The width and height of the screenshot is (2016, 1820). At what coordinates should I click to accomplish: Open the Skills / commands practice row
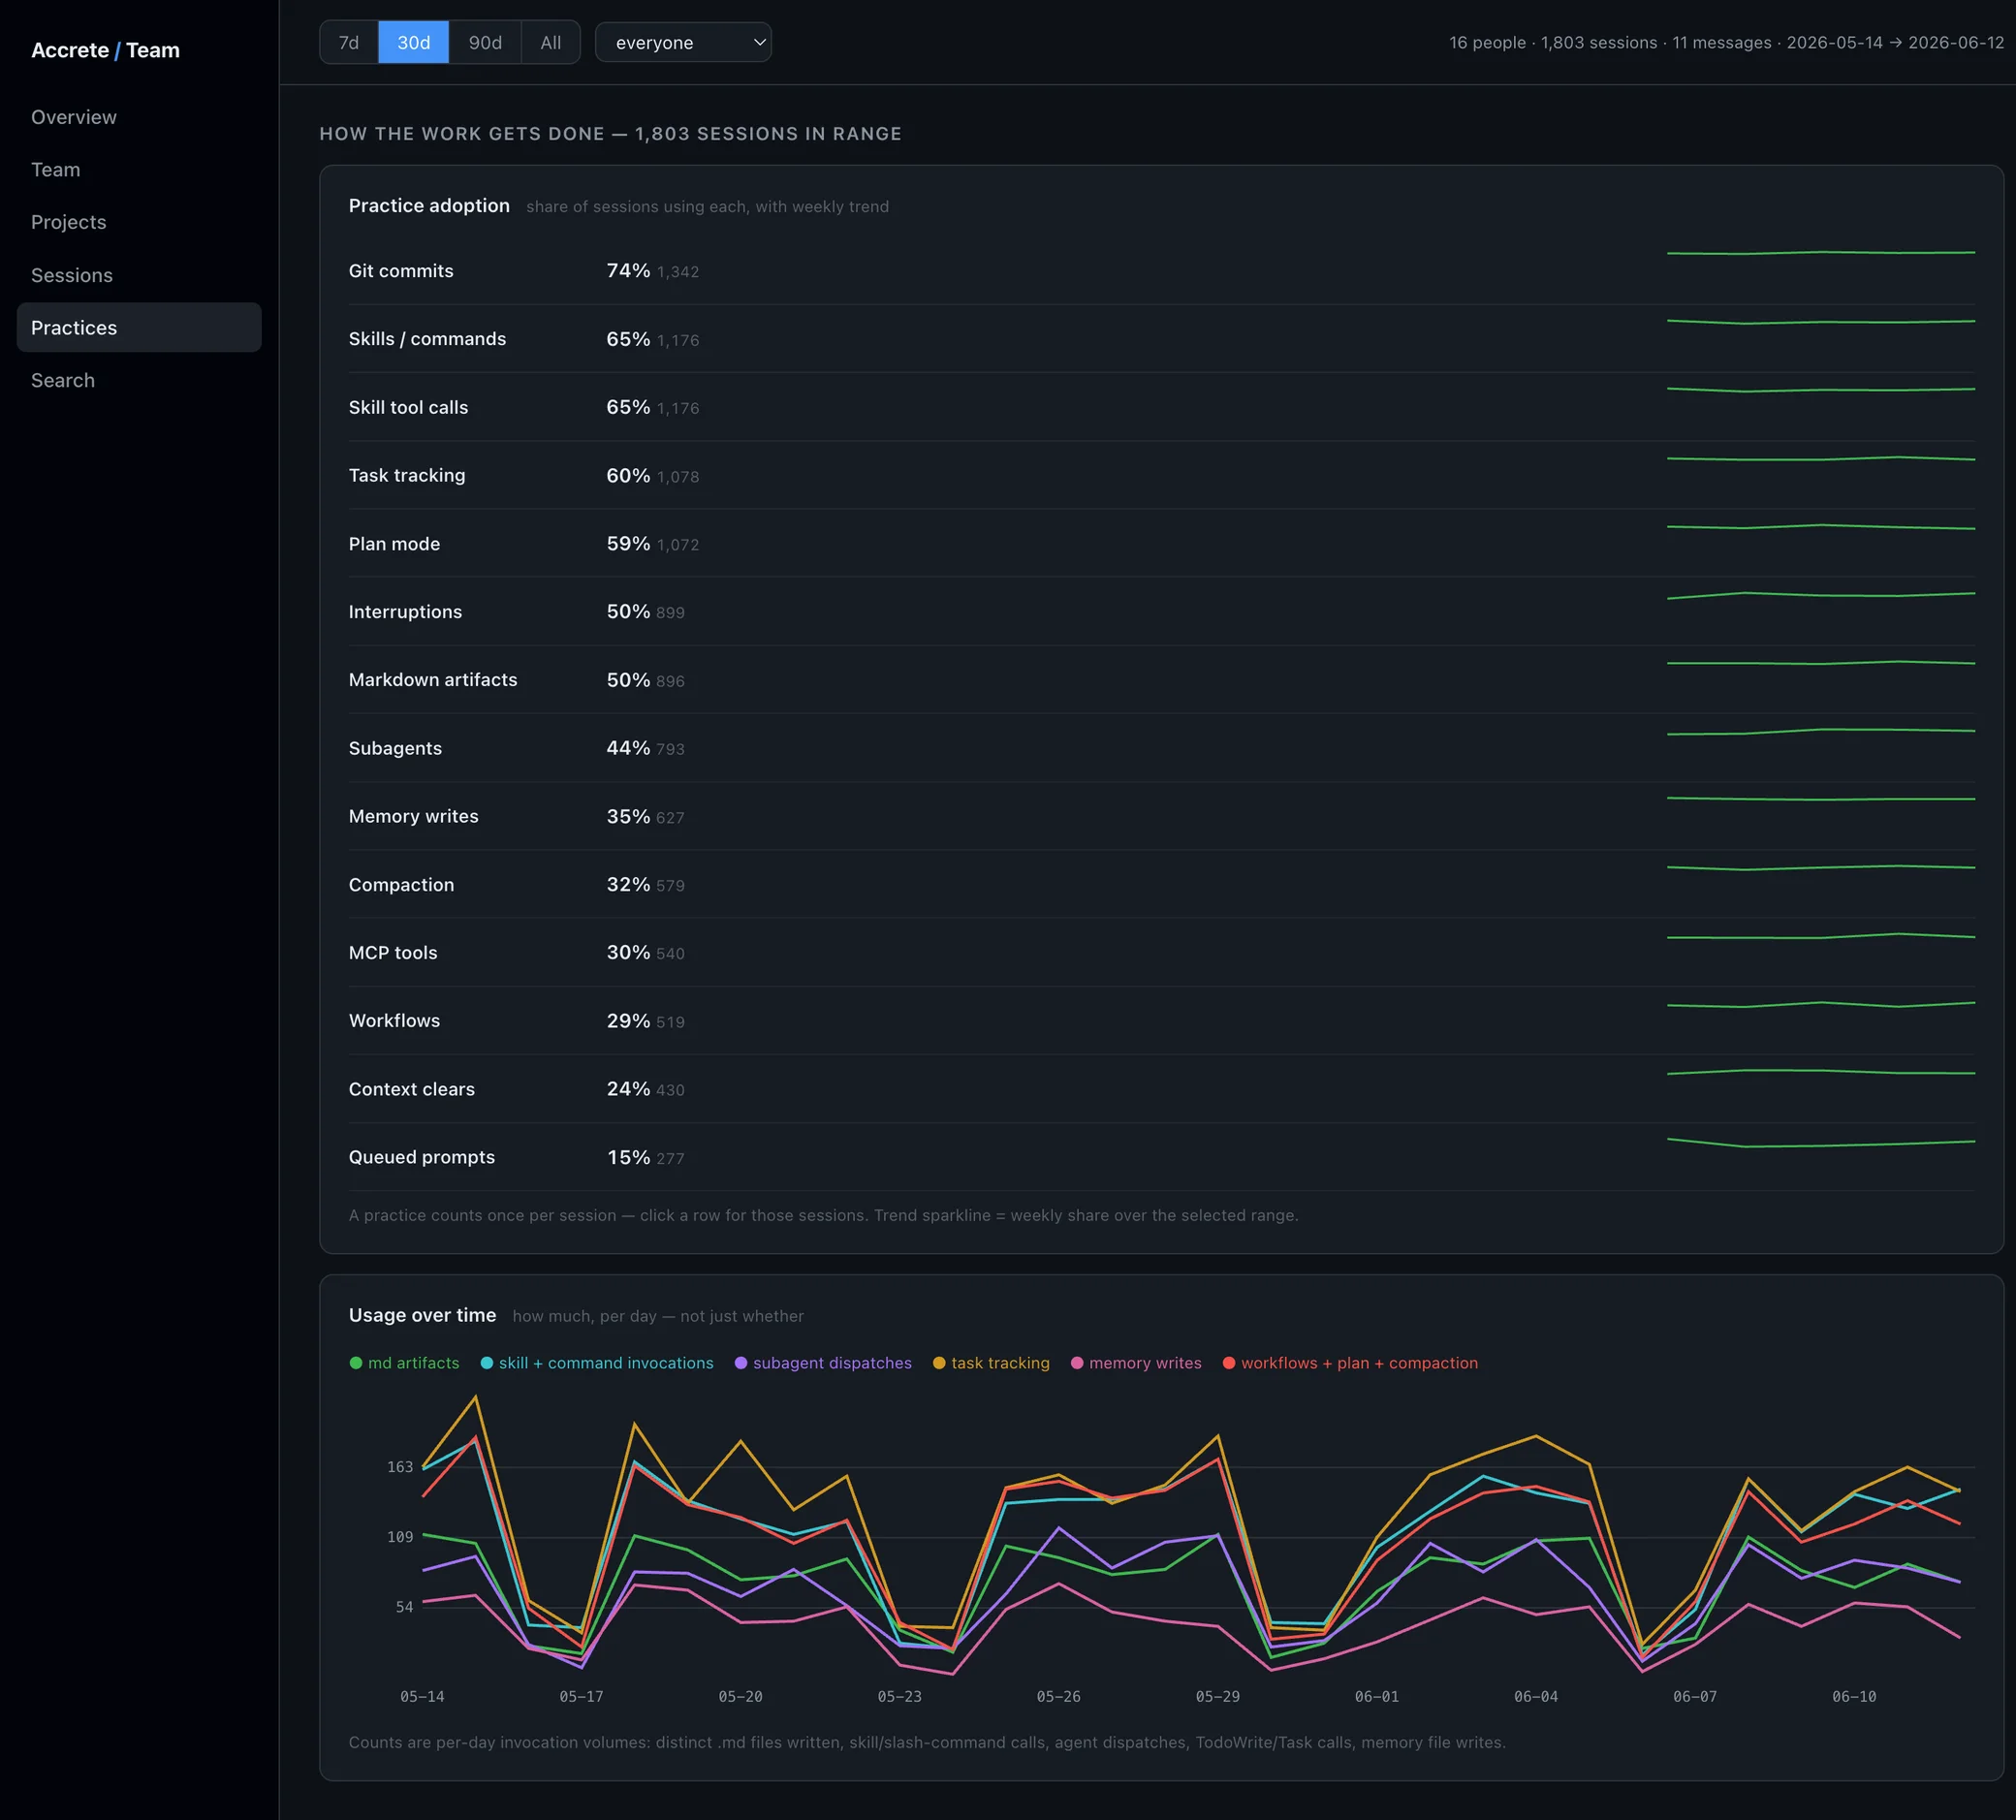[1161, 339]
